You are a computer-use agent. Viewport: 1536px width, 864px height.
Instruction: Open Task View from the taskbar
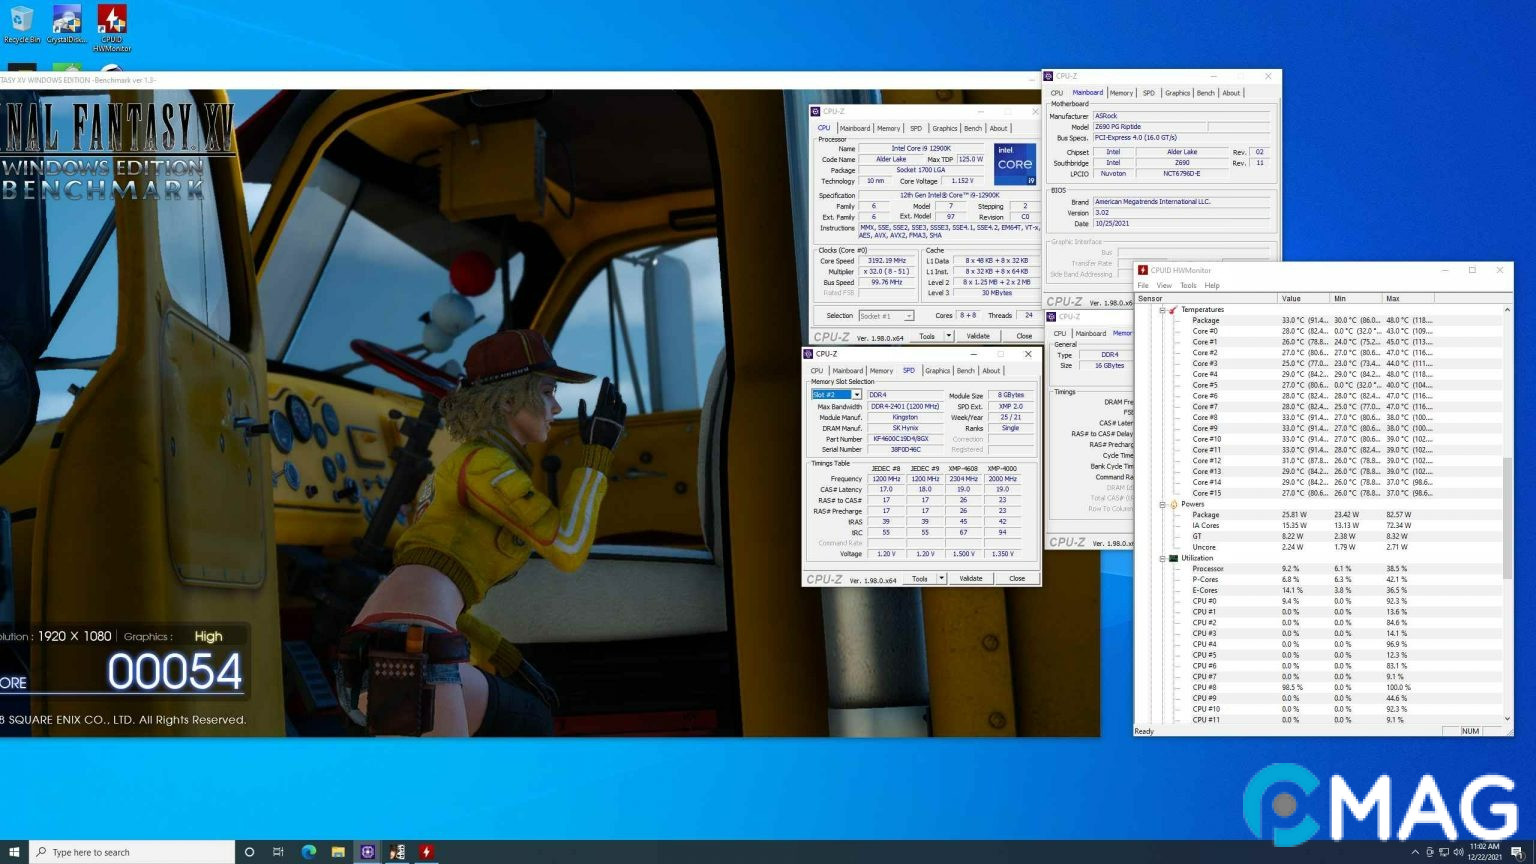[x=278, y=852]
